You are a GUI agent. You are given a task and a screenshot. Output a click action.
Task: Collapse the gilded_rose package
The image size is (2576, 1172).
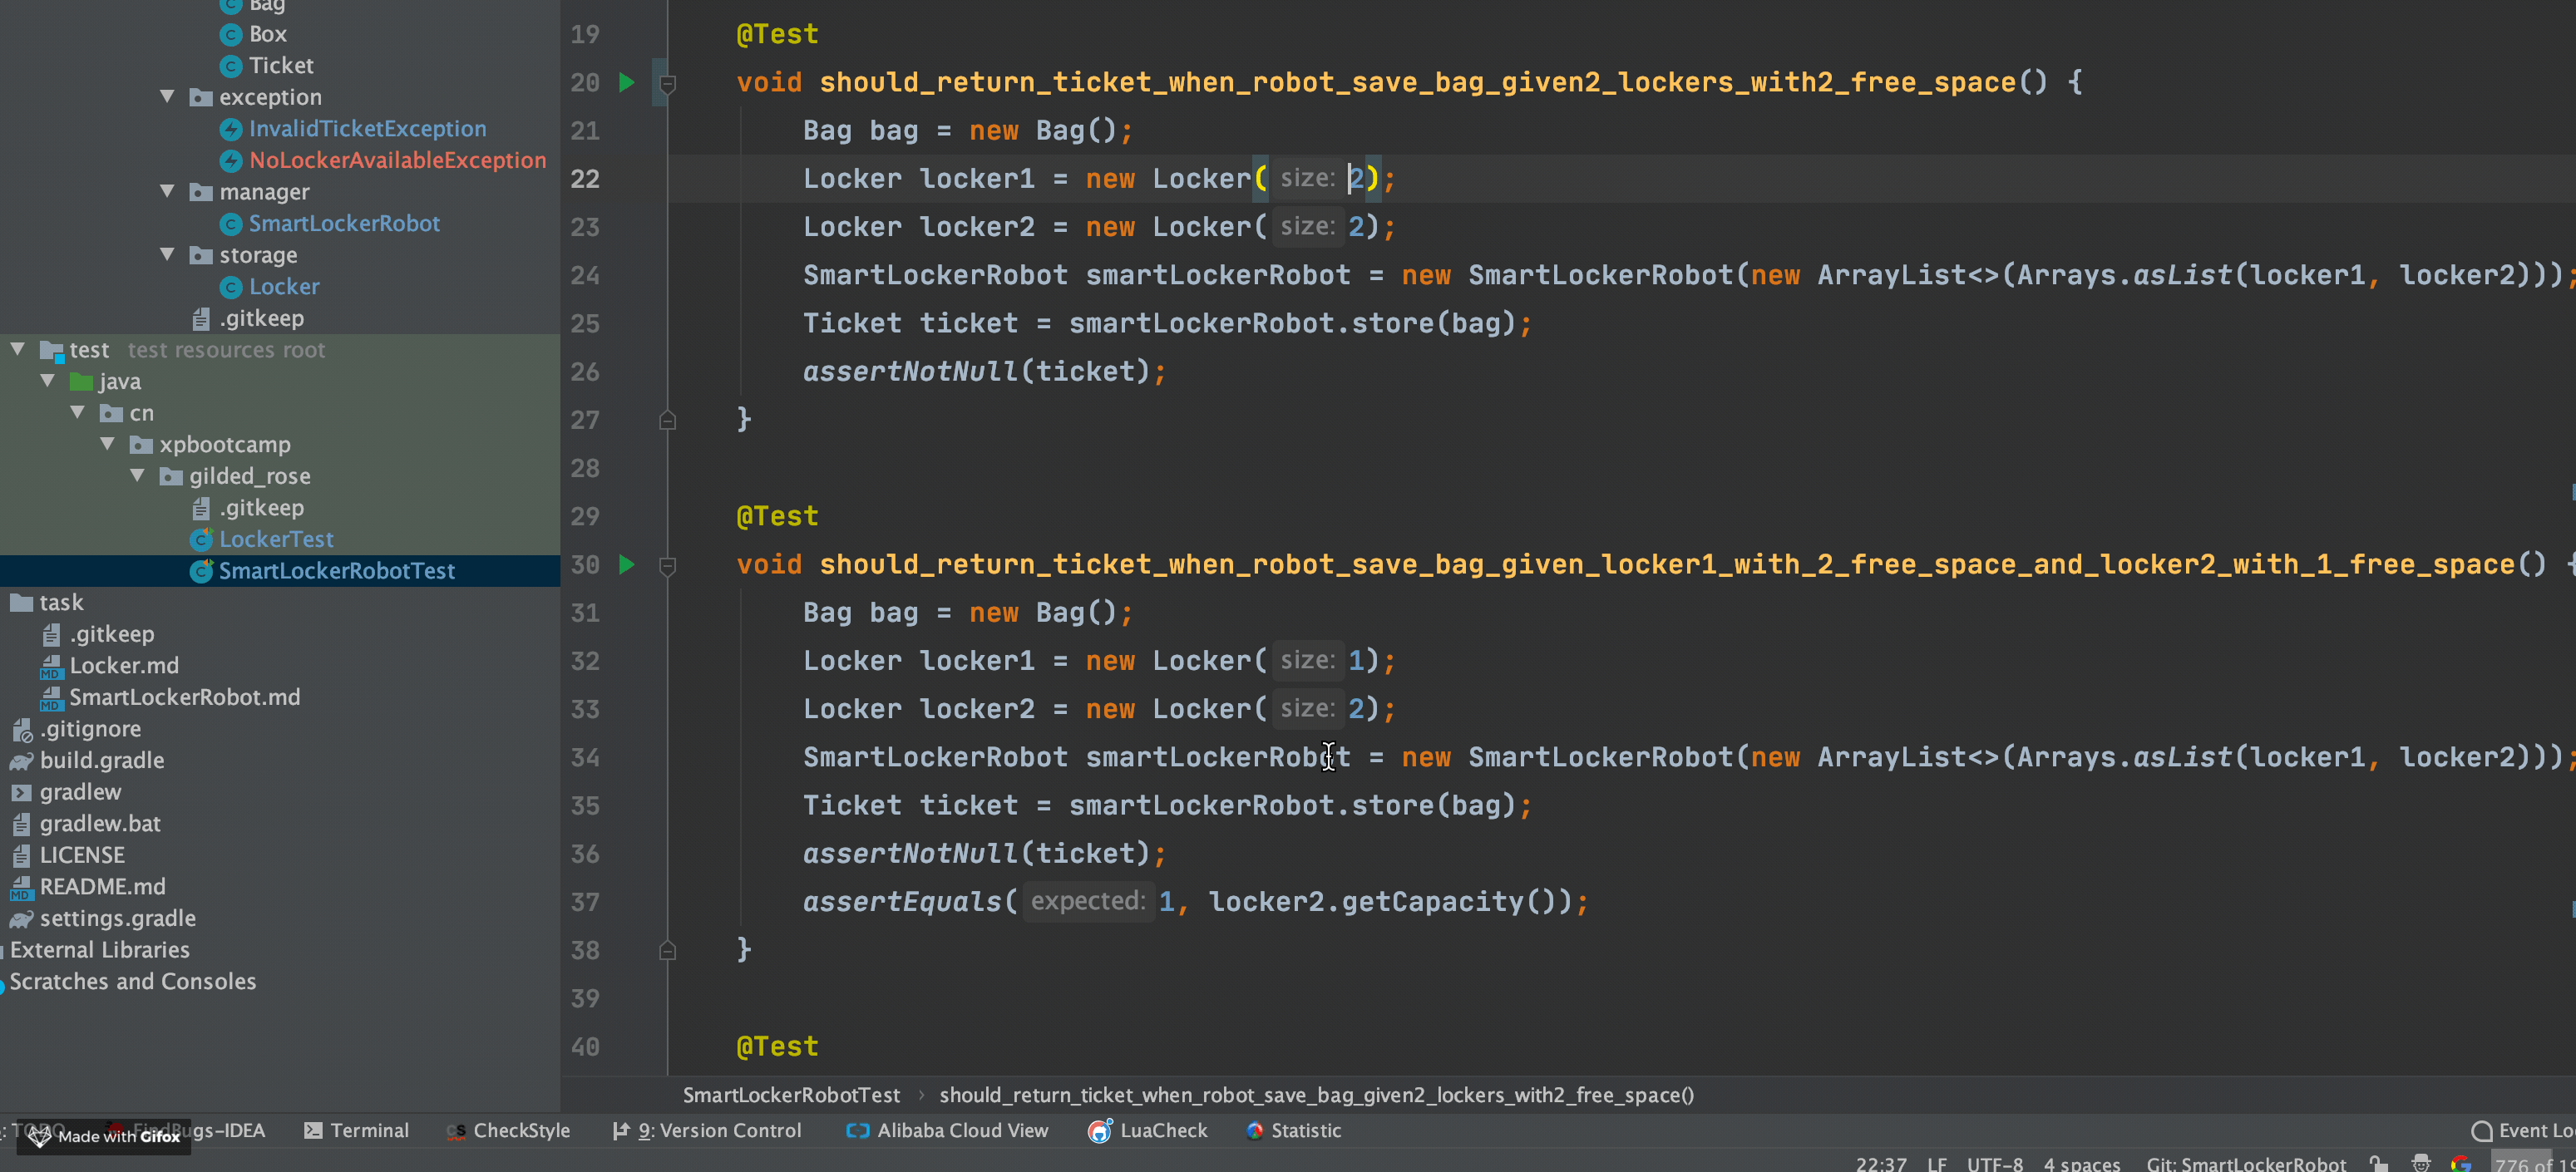[138, 476]
